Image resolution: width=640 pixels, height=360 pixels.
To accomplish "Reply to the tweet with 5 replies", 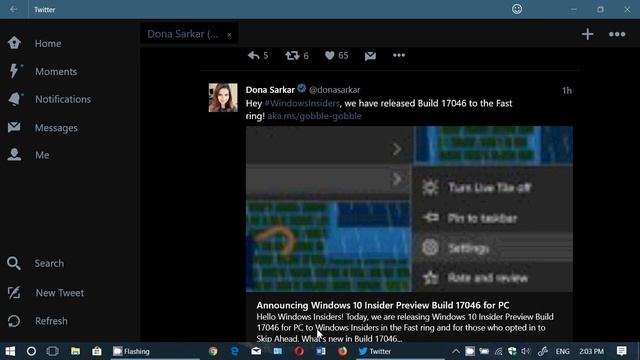I will [x=258, y=56].
